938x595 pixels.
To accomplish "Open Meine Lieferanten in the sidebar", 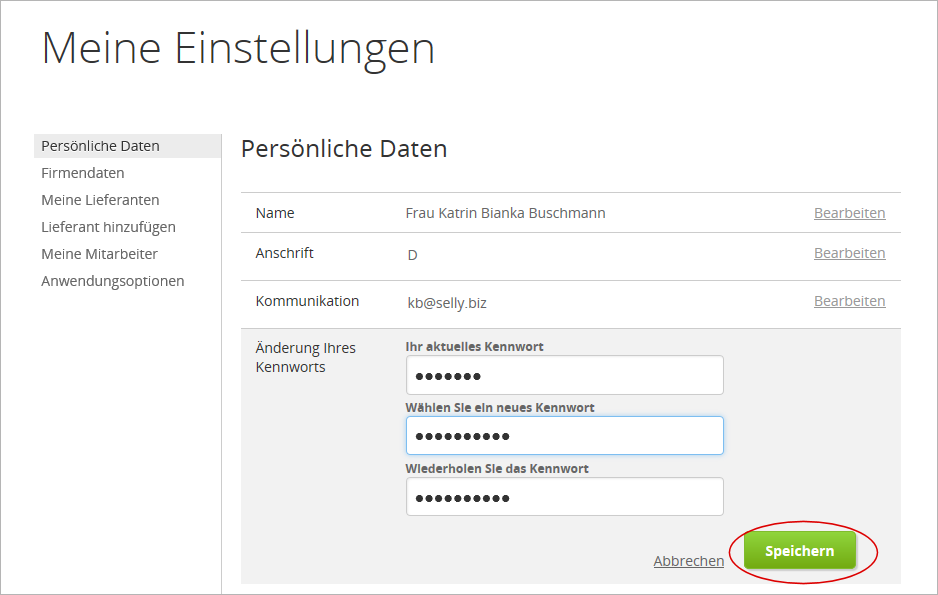I will (100, 200).
